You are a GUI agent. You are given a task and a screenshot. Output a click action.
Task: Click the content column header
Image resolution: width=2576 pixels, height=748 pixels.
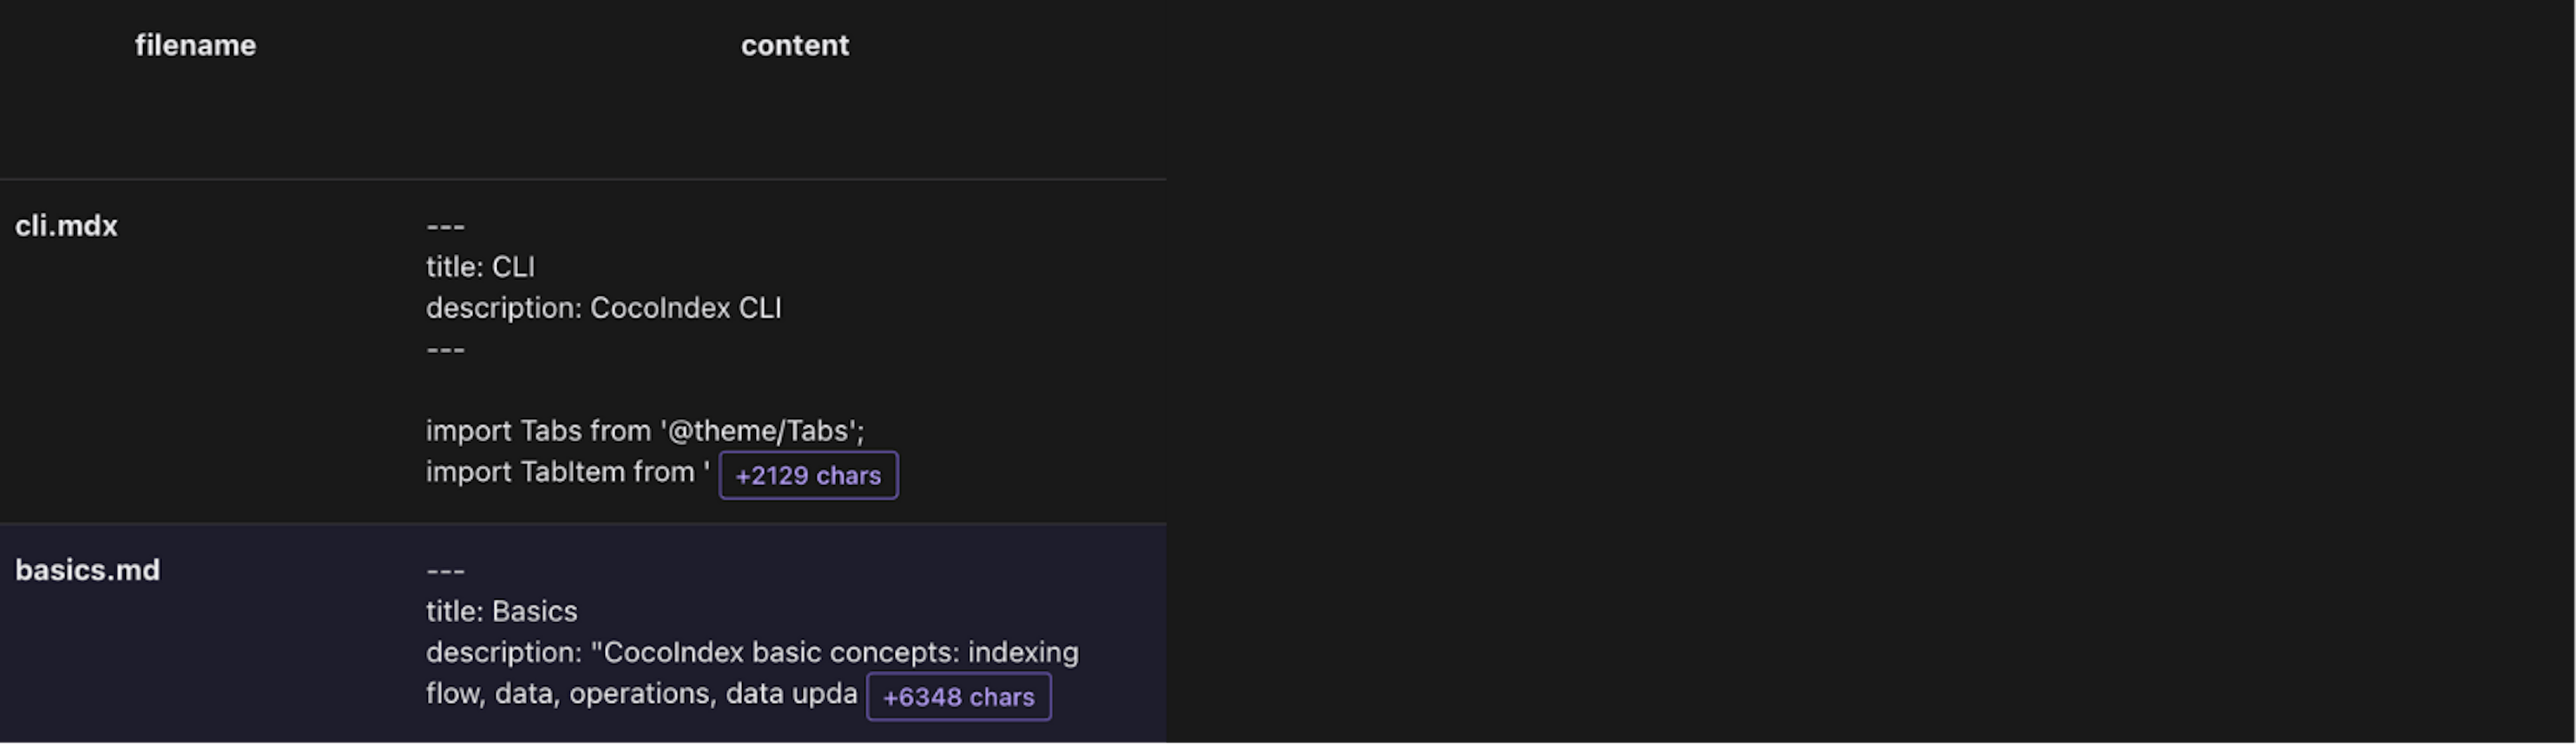tap(794, 45)
